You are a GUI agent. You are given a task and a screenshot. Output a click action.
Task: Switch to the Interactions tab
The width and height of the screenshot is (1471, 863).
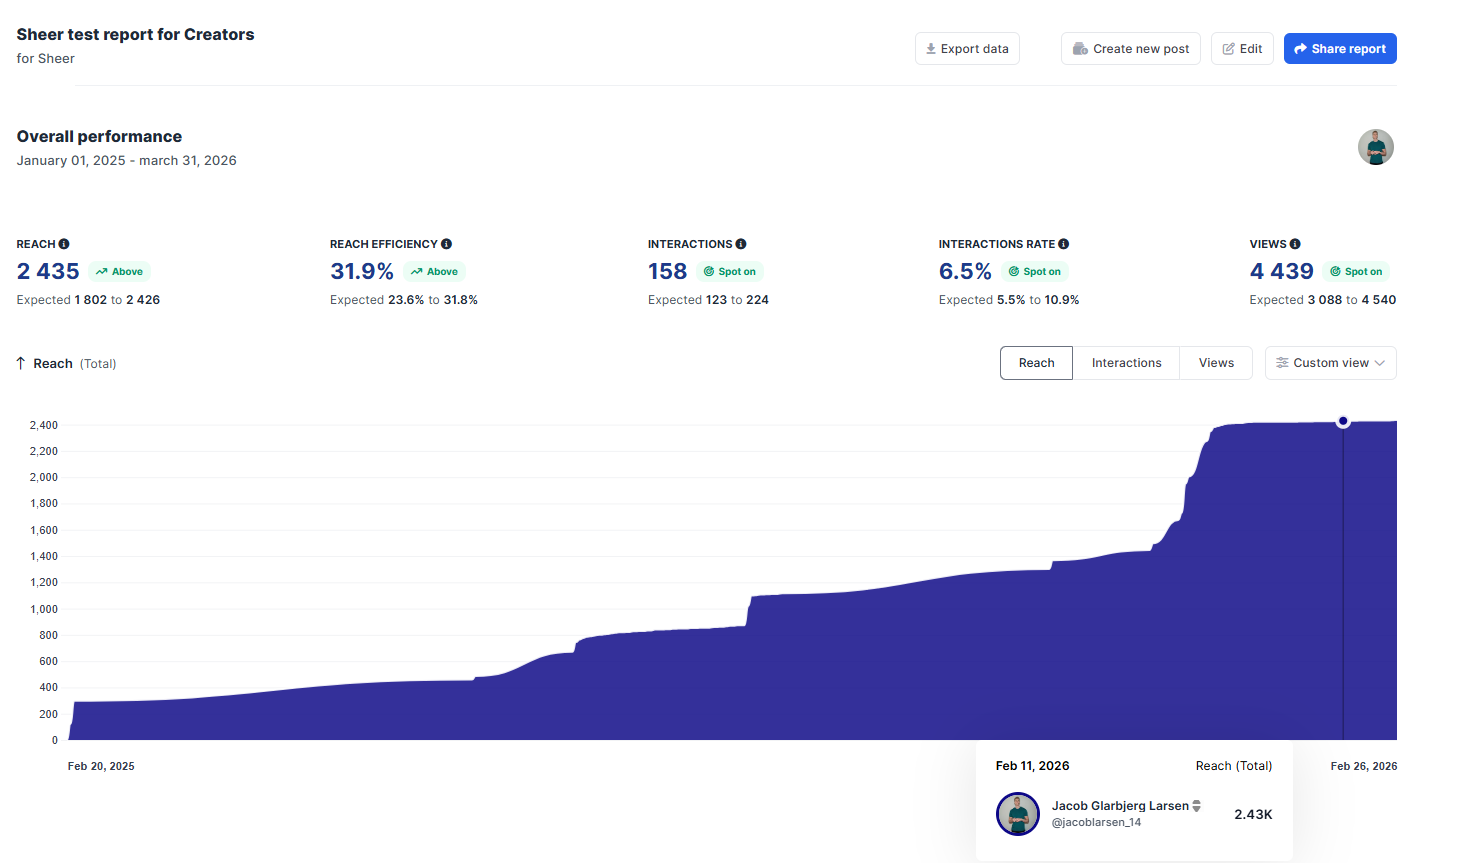tap(1126, 363)
